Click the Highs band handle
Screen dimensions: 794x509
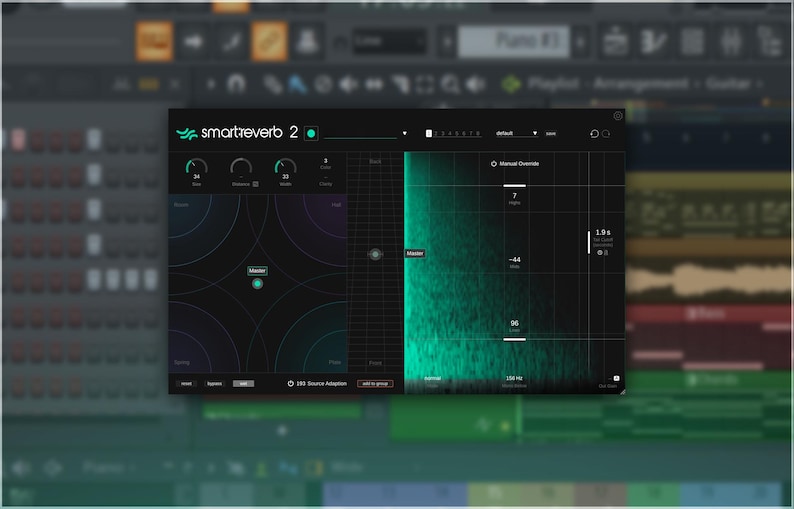pos(514,186)
